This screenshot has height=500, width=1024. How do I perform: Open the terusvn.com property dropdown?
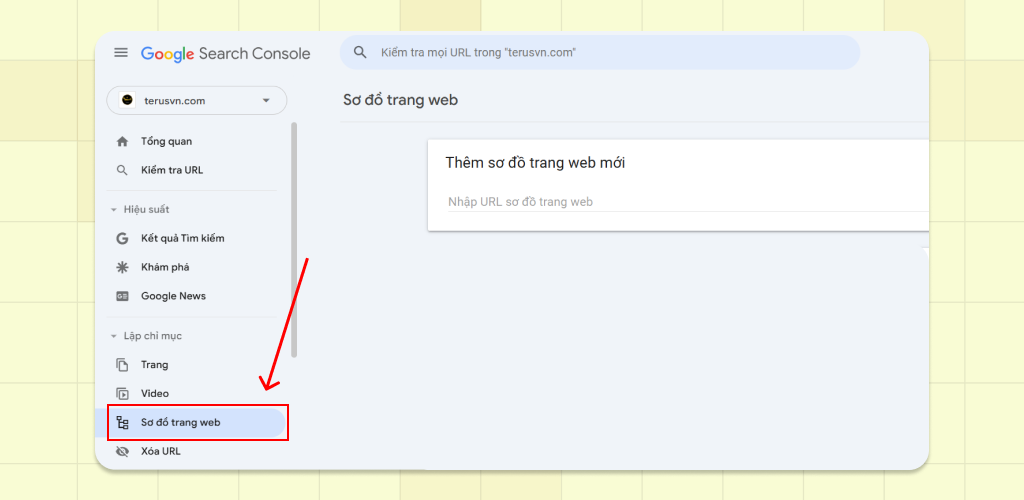[x=197, y=101]
